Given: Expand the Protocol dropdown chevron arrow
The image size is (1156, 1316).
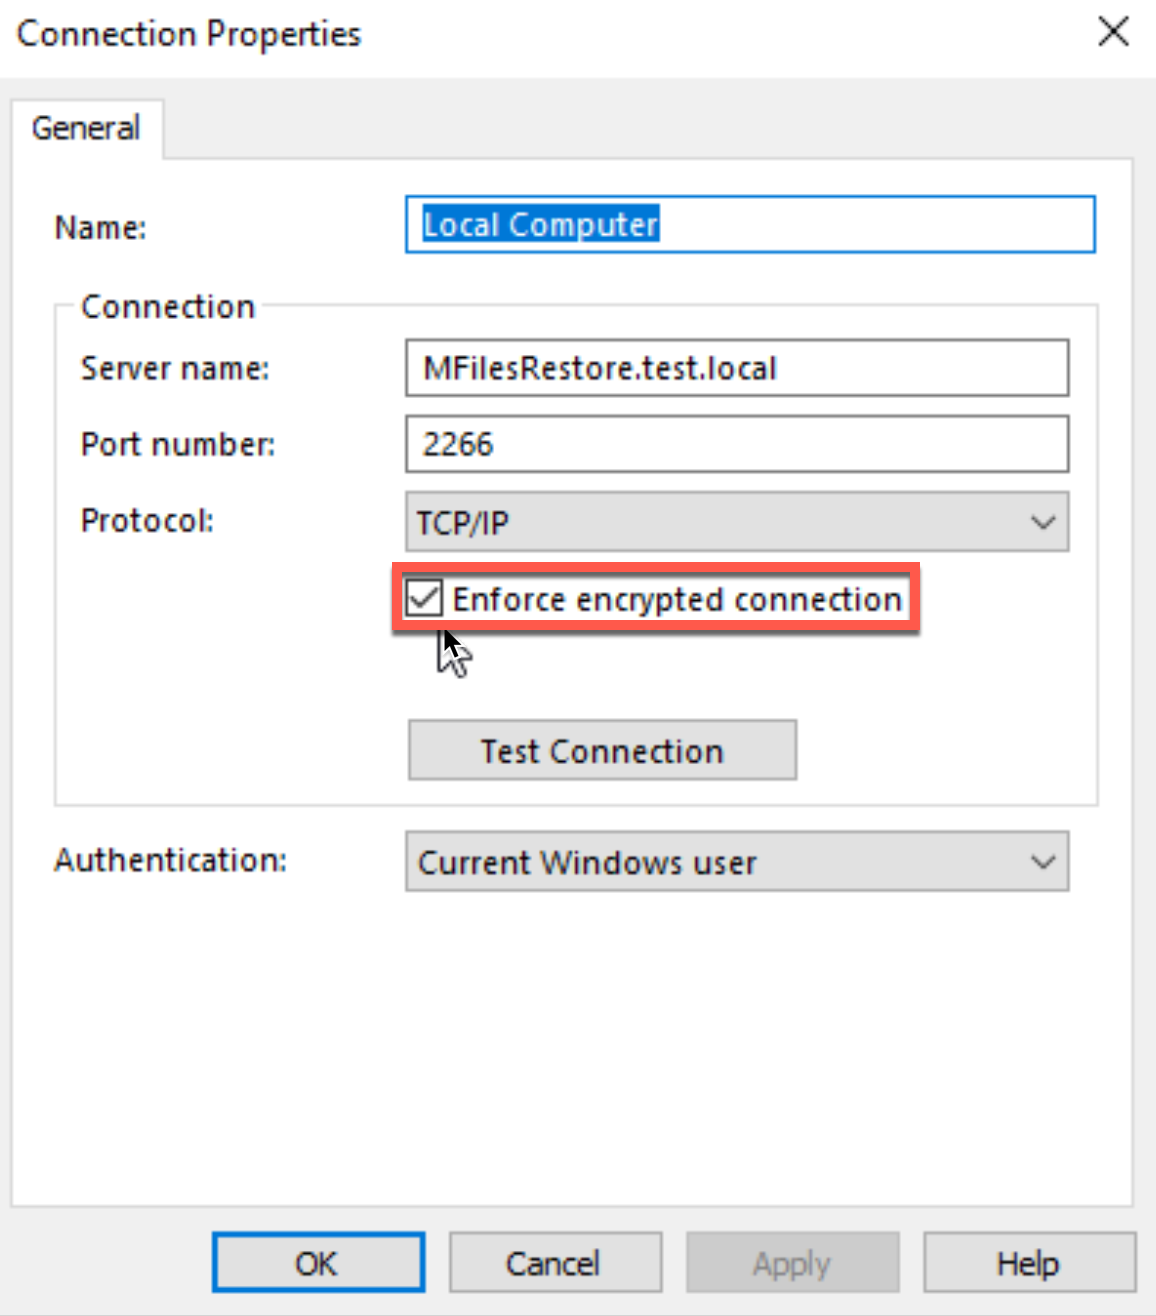Looking at the screenshot, I should pos(1043,522).
